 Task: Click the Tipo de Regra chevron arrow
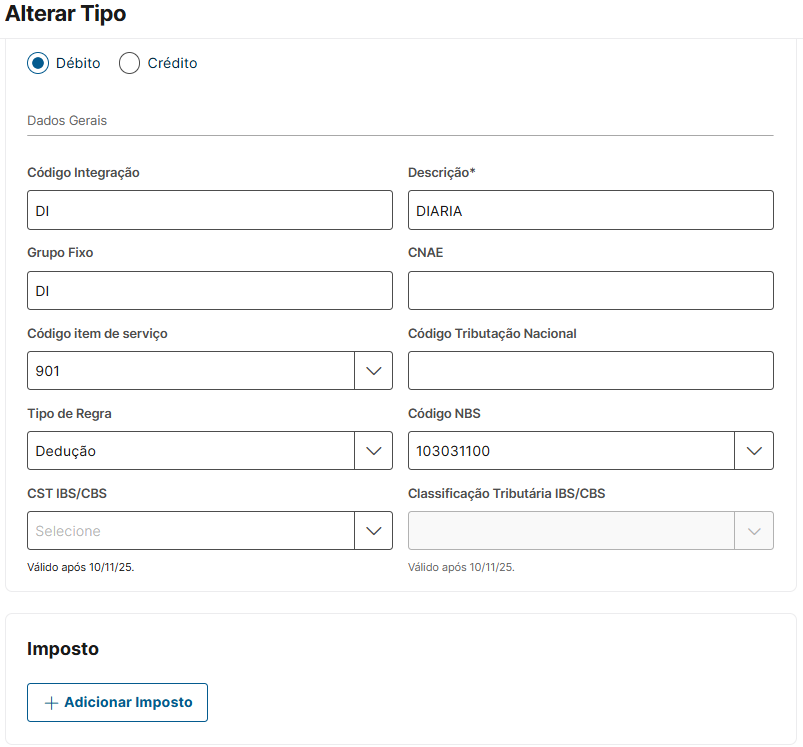373,451
